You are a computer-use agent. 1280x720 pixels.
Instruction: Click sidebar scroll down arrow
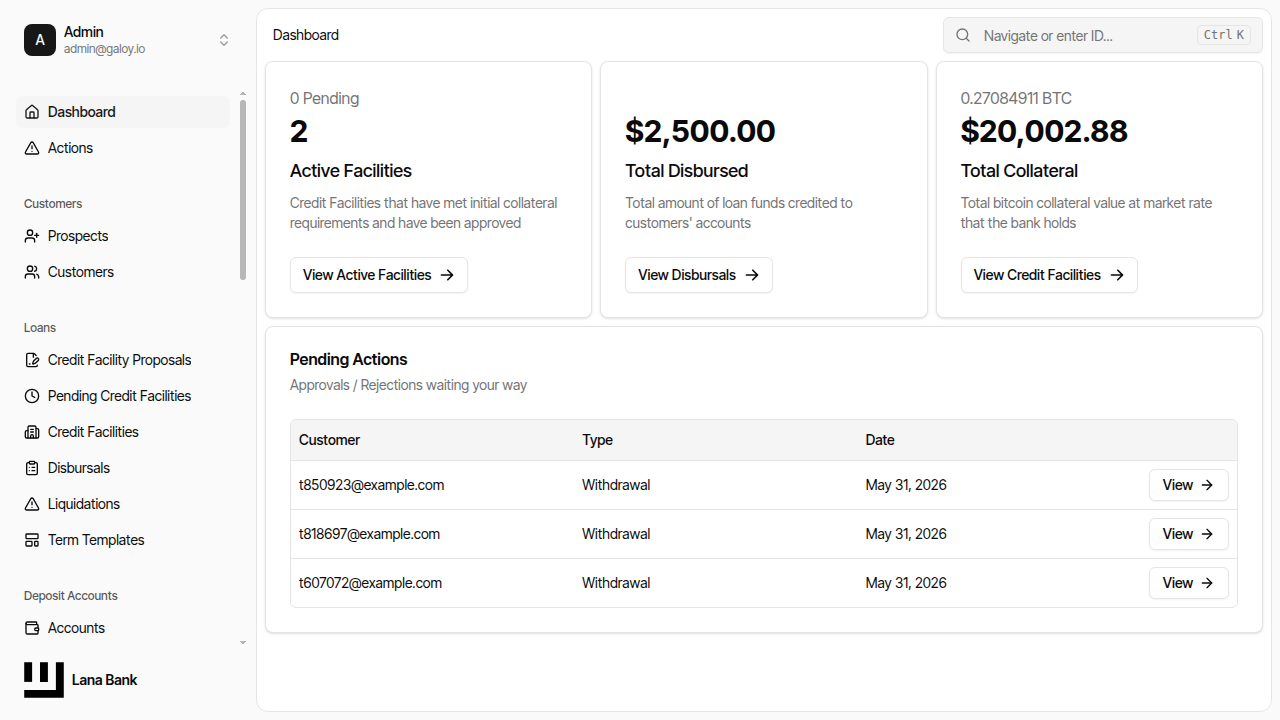(242, 643)
